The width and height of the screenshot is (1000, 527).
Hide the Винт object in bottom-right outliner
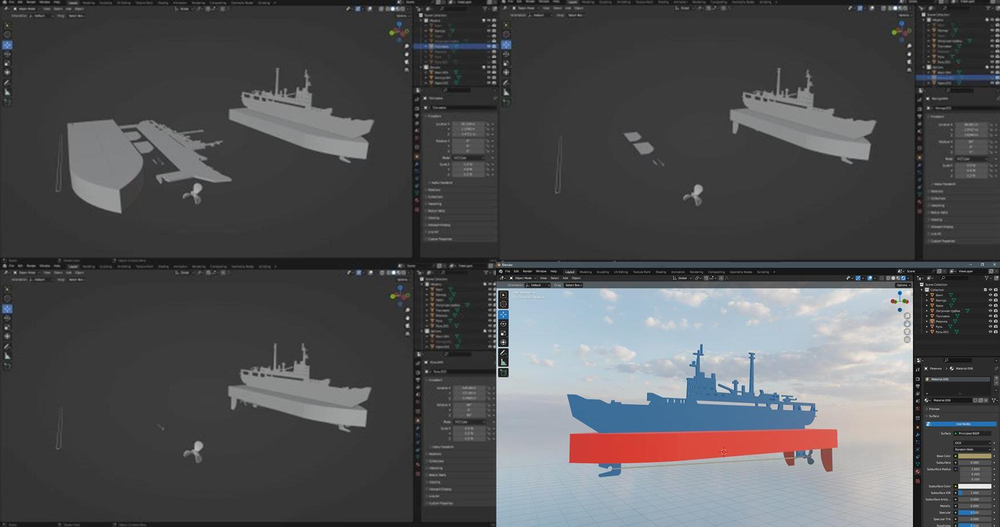coord(991,295)
